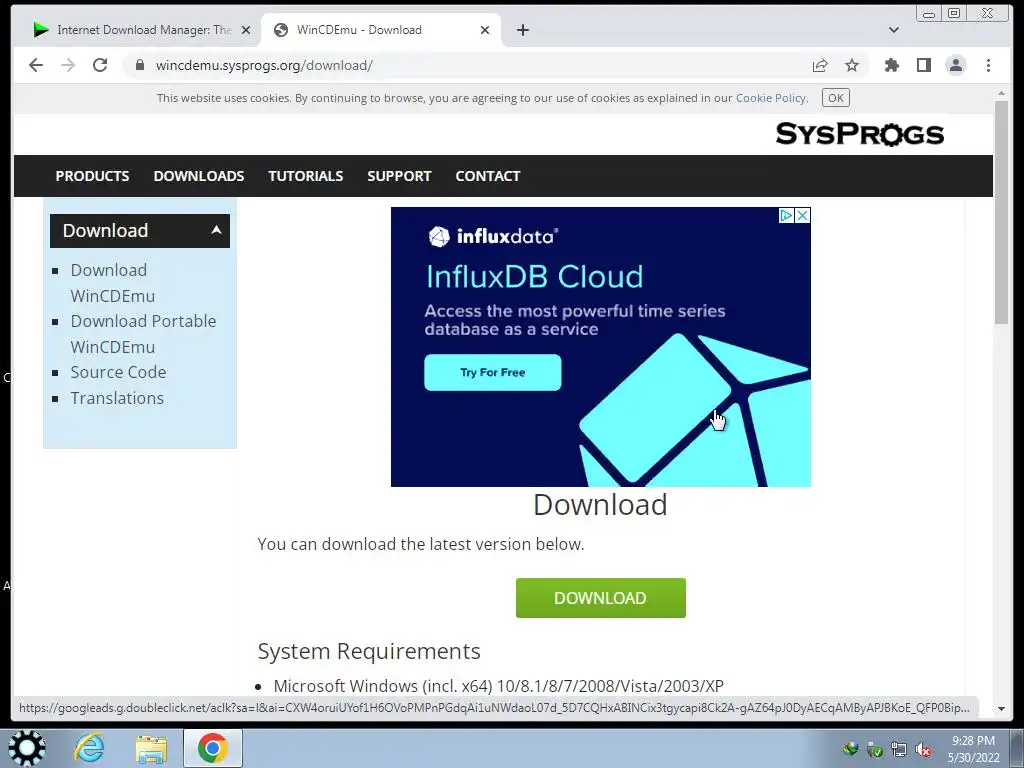Image resolution: width=1024 pixels, height=768 pixels.
Task: Accept cookies with OK button
Action: [x=836, y=98]
